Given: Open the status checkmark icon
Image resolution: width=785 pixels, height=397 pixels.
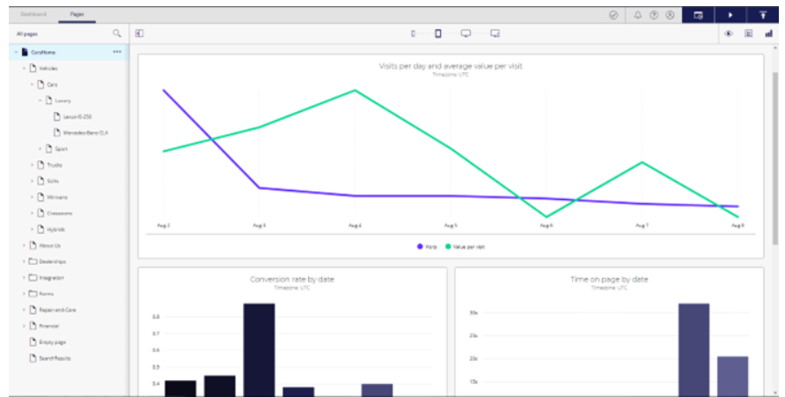Looking at the screenshot, I should tap(613, 15).
